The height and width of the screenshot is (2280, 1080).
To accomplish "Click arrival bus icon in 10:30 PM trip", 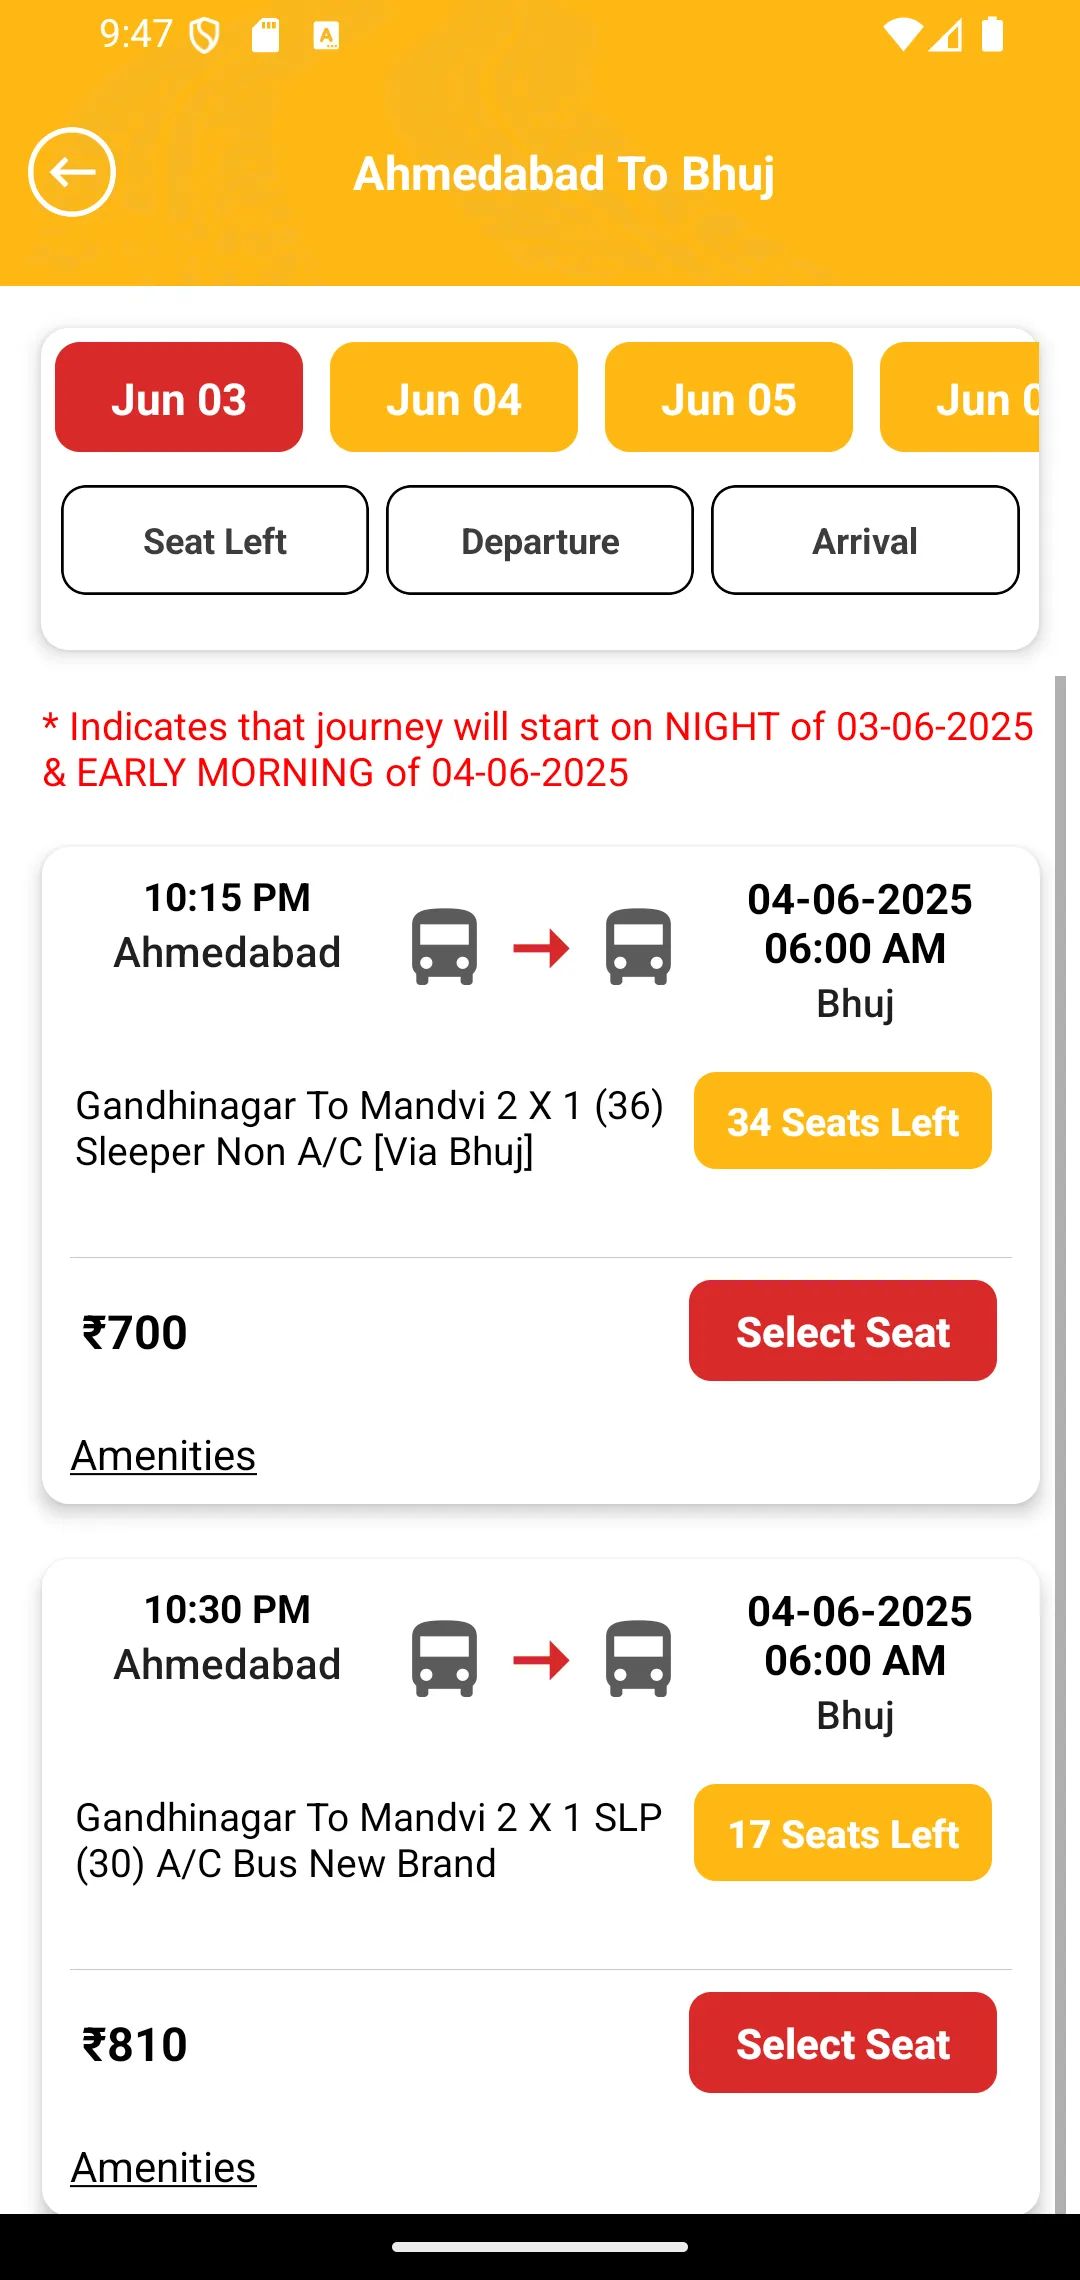I will point(638,1659).
